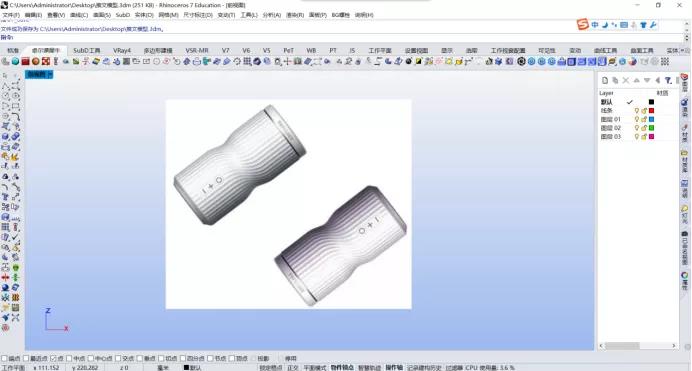
Task: Open the 前视图 viewport title dropdown arrow
Action: (50, 75)
